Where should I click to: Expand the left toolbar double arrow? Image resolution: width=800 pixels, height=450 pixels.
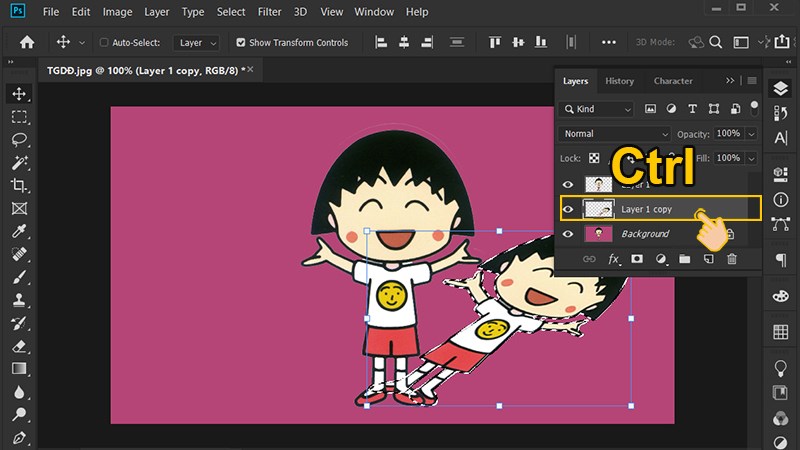click(10, 62)
